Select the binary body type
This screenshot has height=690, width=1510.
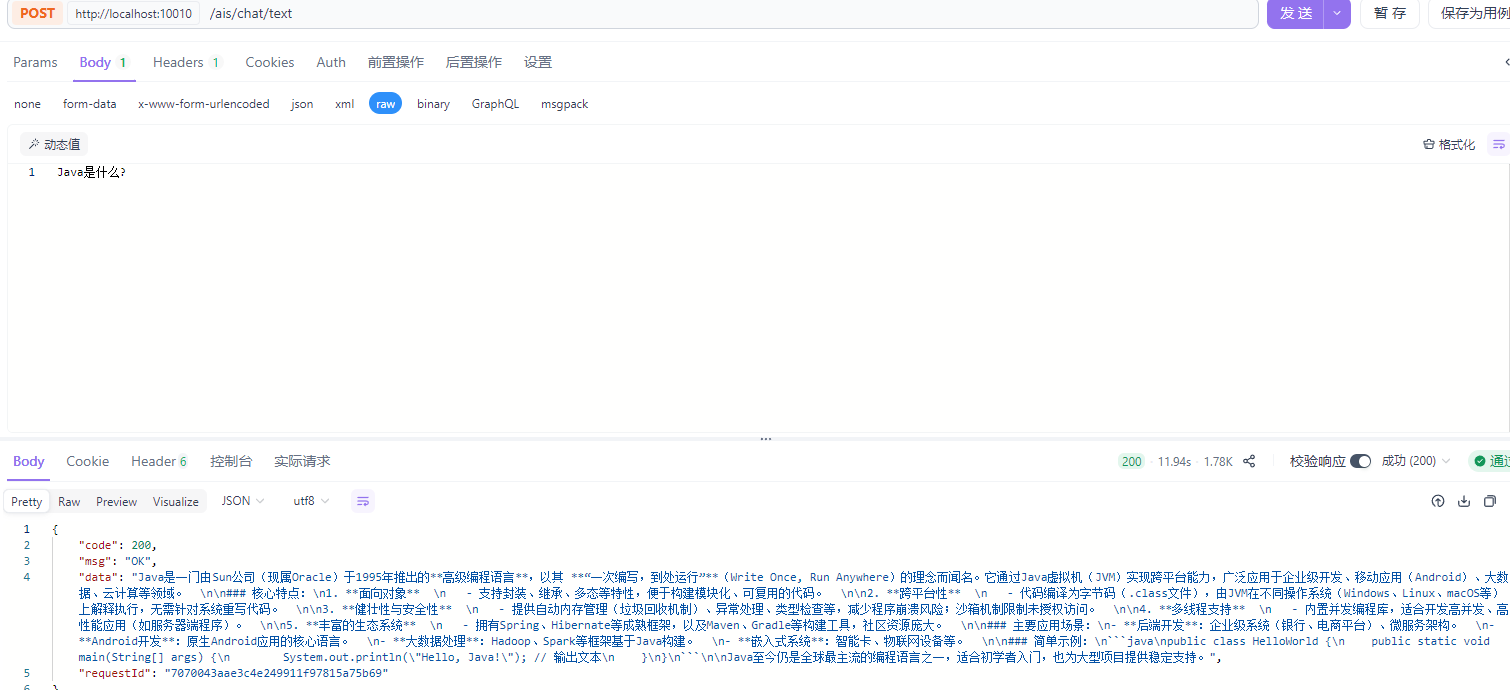pos(434,104)
